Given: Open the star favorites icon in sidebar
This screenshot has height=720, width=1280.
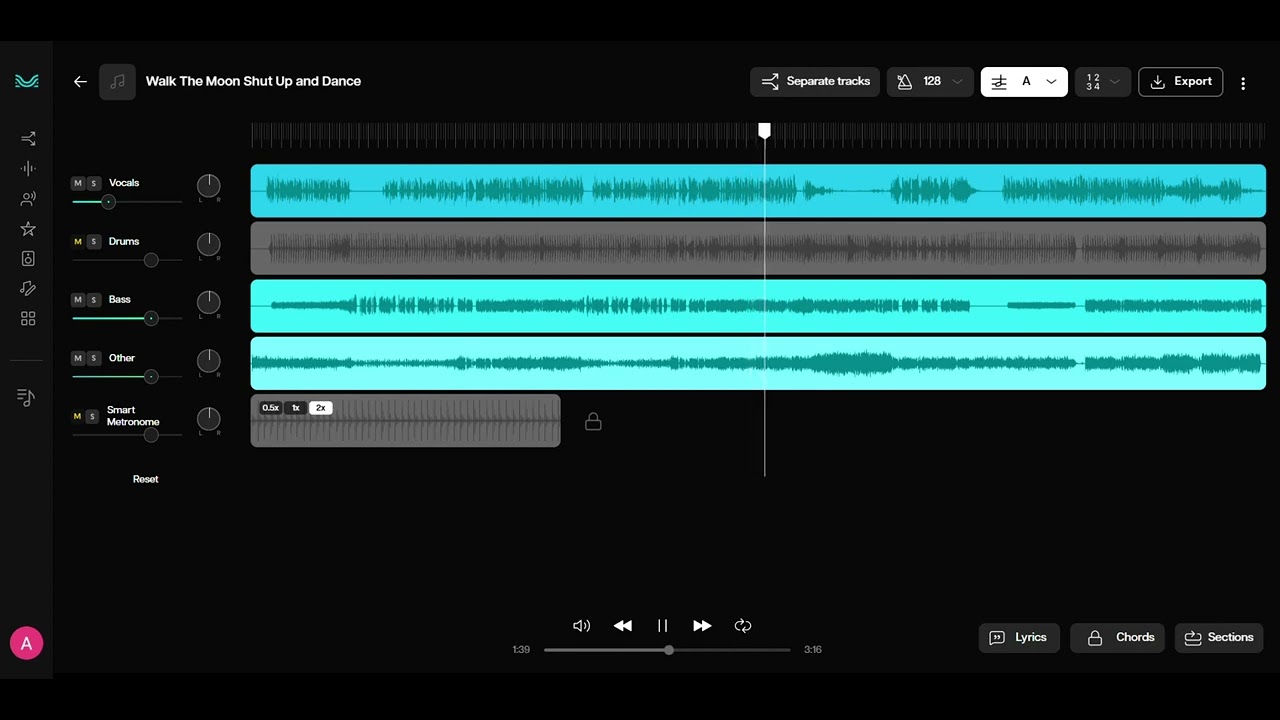Looking at the screenshot, I should [28, 229].
